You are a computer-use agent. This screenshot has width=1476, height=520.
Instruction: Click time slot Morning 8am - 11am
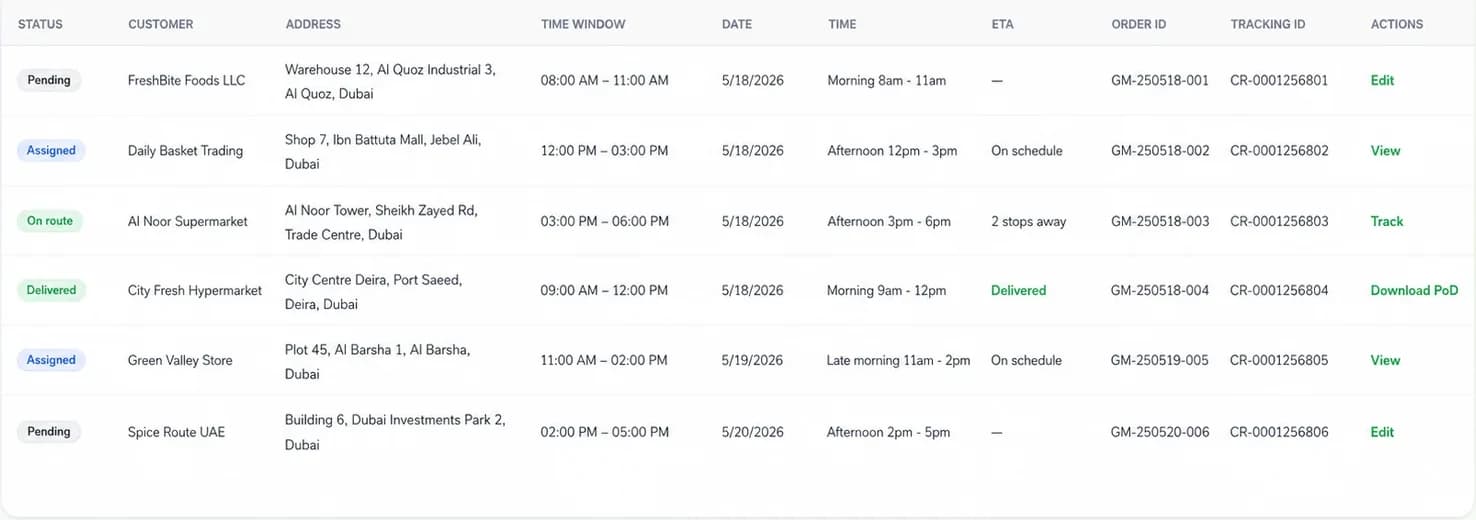pos(886,80)
